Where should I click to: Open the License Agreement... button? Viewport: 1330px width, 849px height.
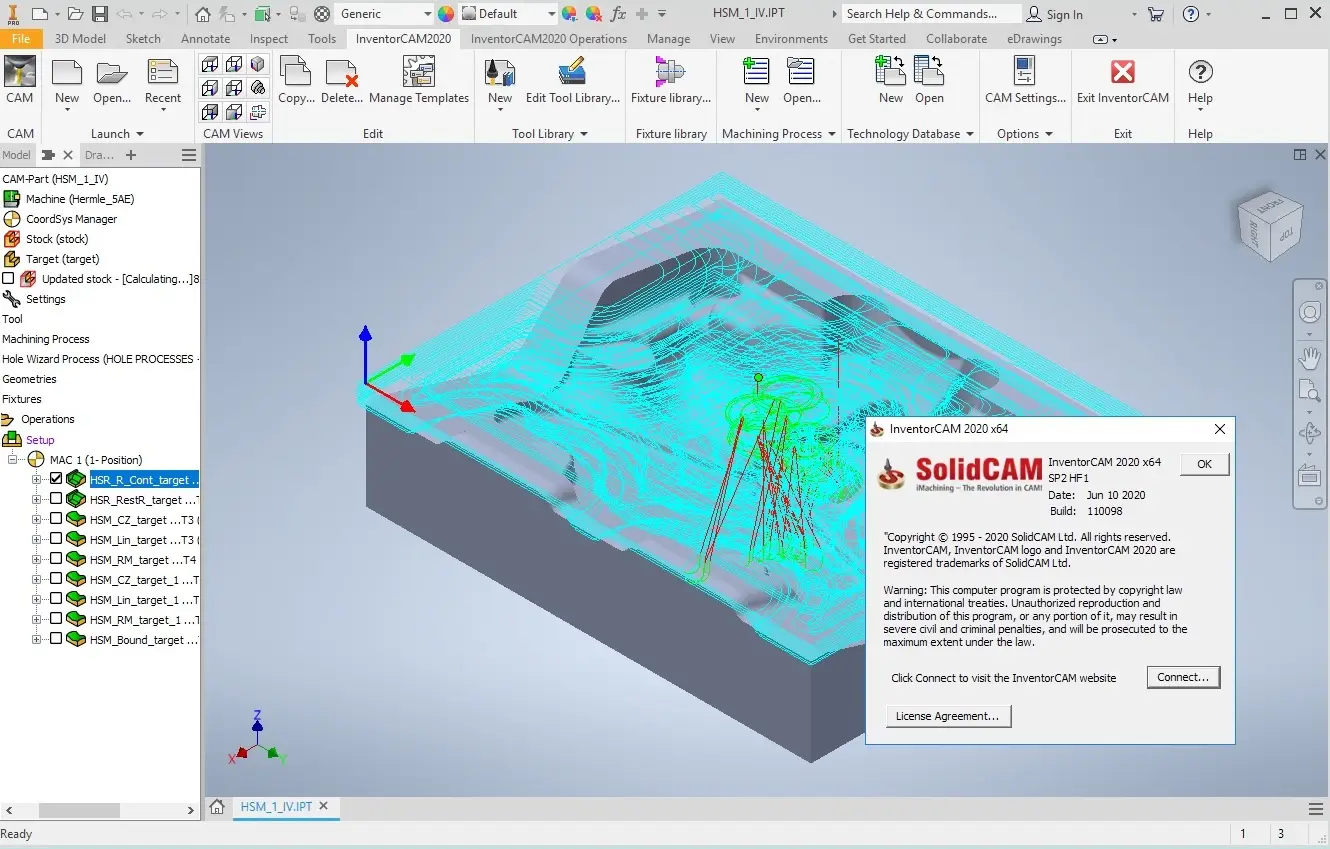(948, 716)
